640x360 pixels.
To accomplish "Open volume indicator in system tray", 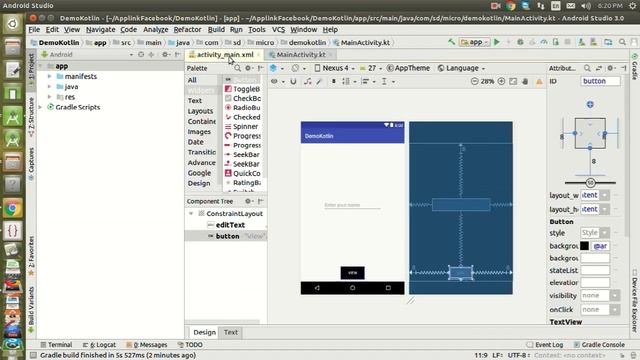I will [x=586, y=6].
